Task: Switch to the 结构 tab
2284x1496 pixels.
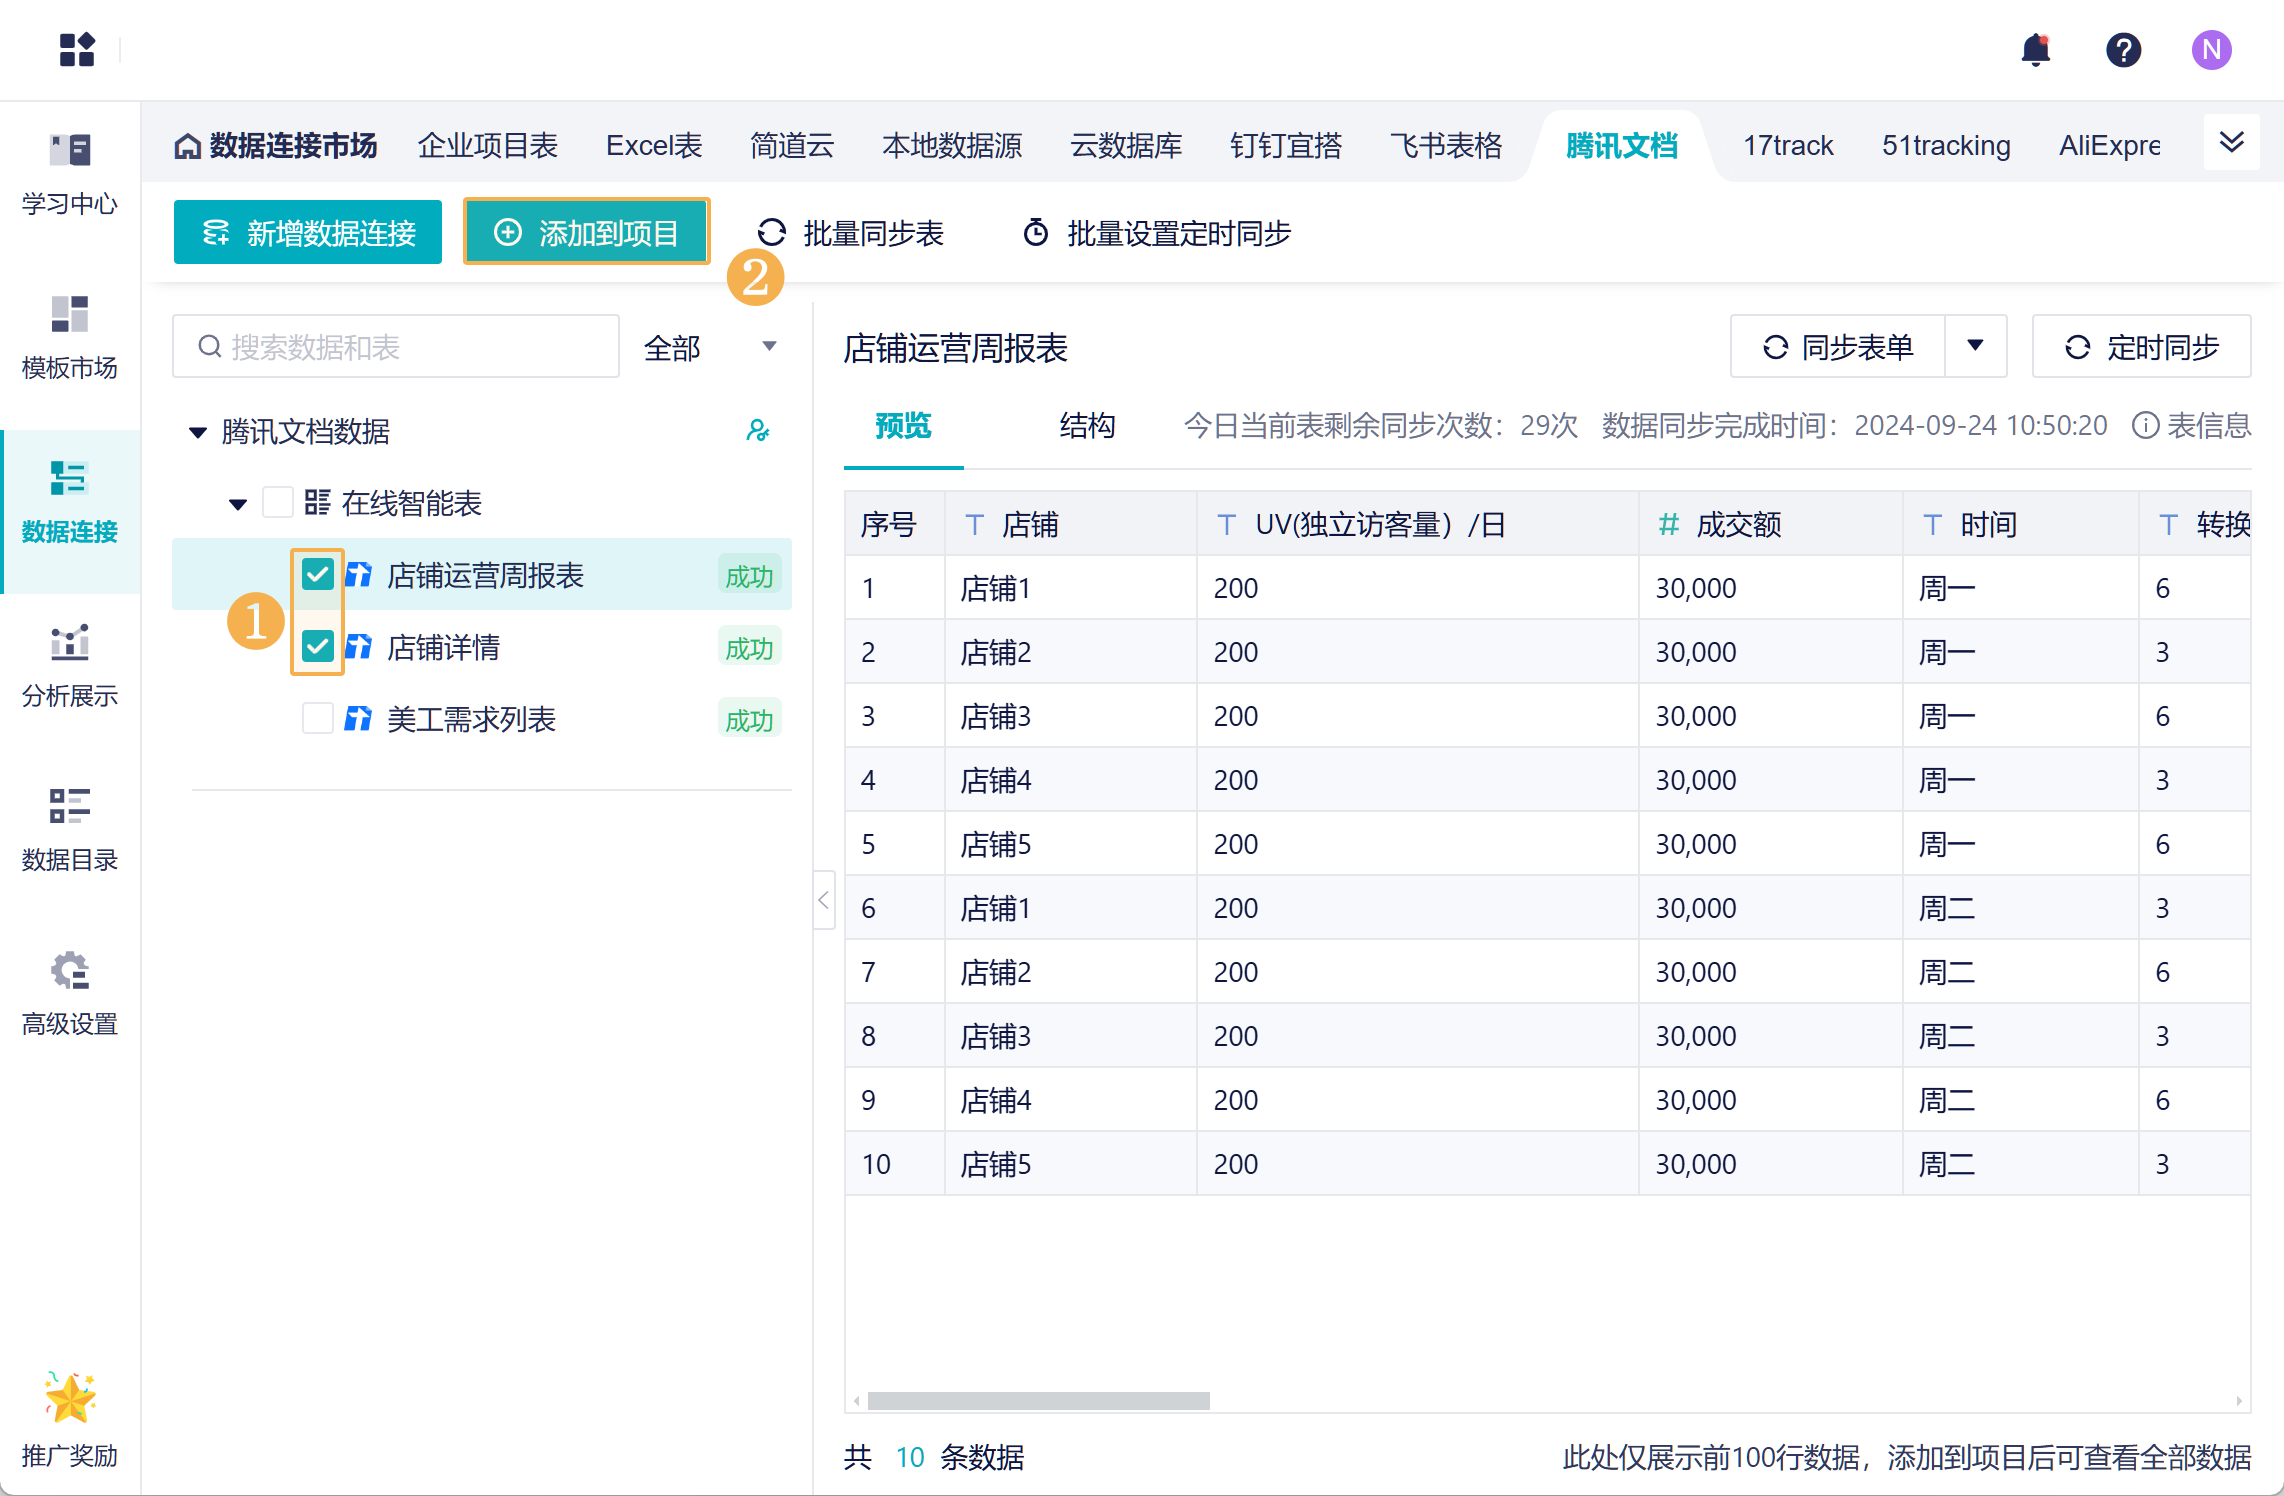Action: pos(1087,426)
